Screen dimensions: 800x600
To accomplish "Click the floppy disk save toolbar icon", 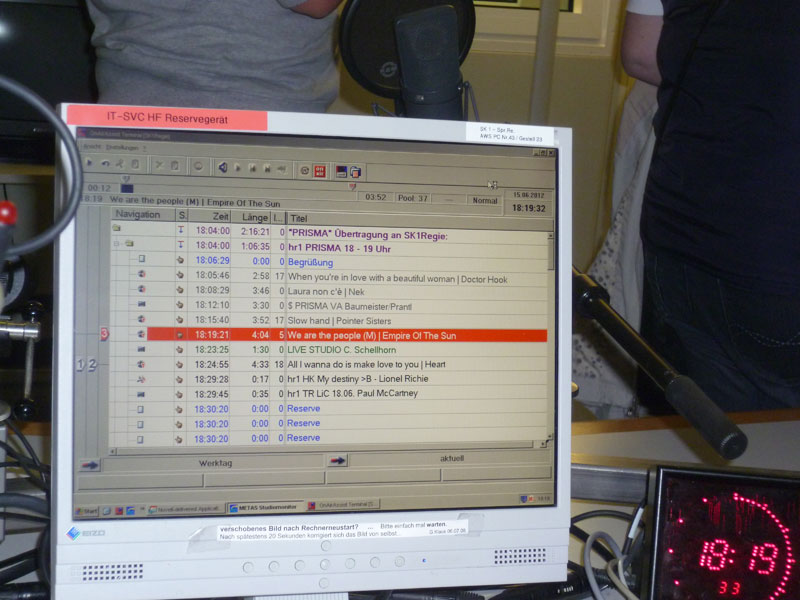I will coord(341,171).
